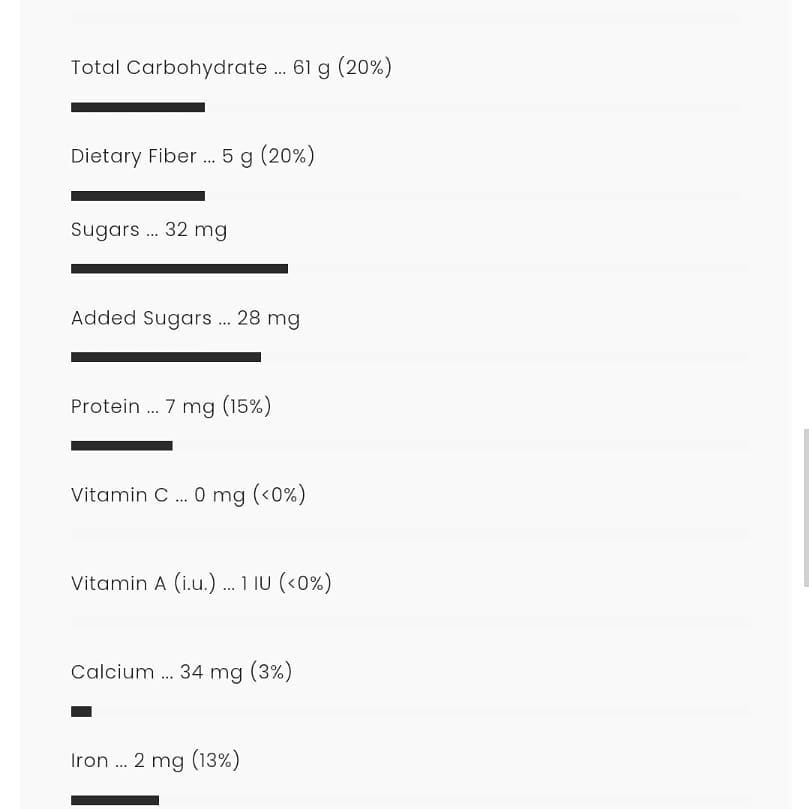Click the Iron 2 mg label
The height and width of the screenshot is (809, 809).
tap(155, 761)
